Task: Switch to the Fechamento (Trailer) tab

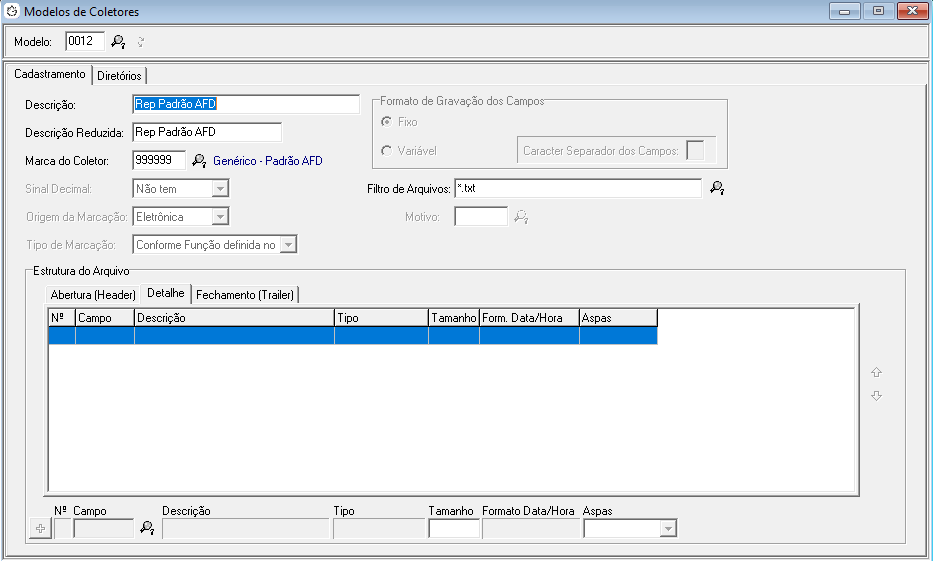Action: (246, 294)
